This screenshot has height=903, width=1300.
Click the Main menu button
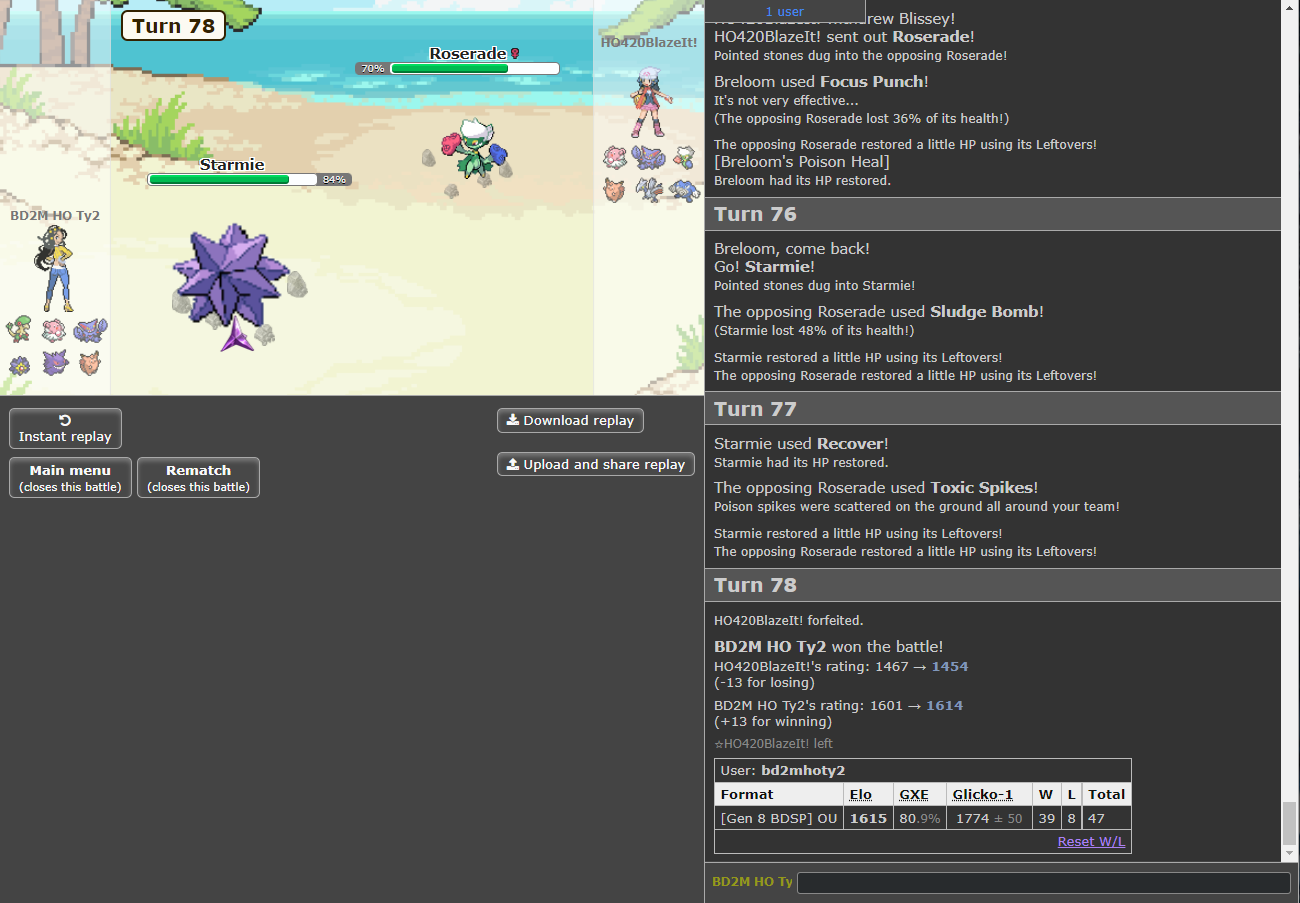coord(70,477)
